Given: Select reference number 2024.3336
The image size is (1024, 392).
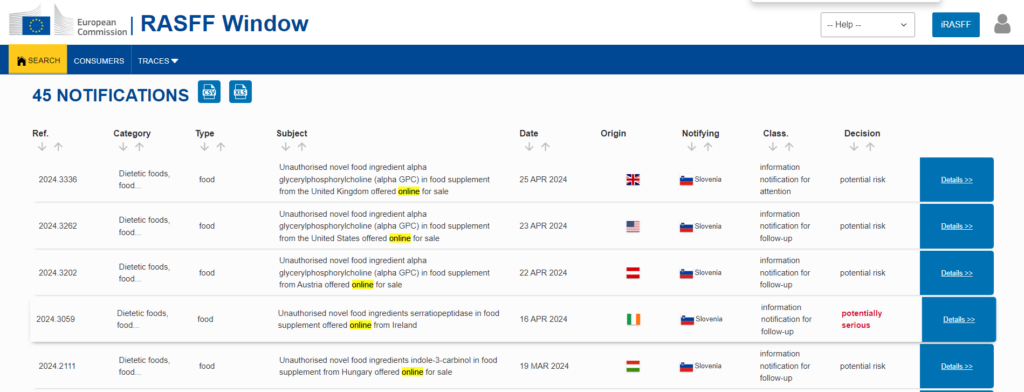Looking at the screenshot, I should point(57,180).
